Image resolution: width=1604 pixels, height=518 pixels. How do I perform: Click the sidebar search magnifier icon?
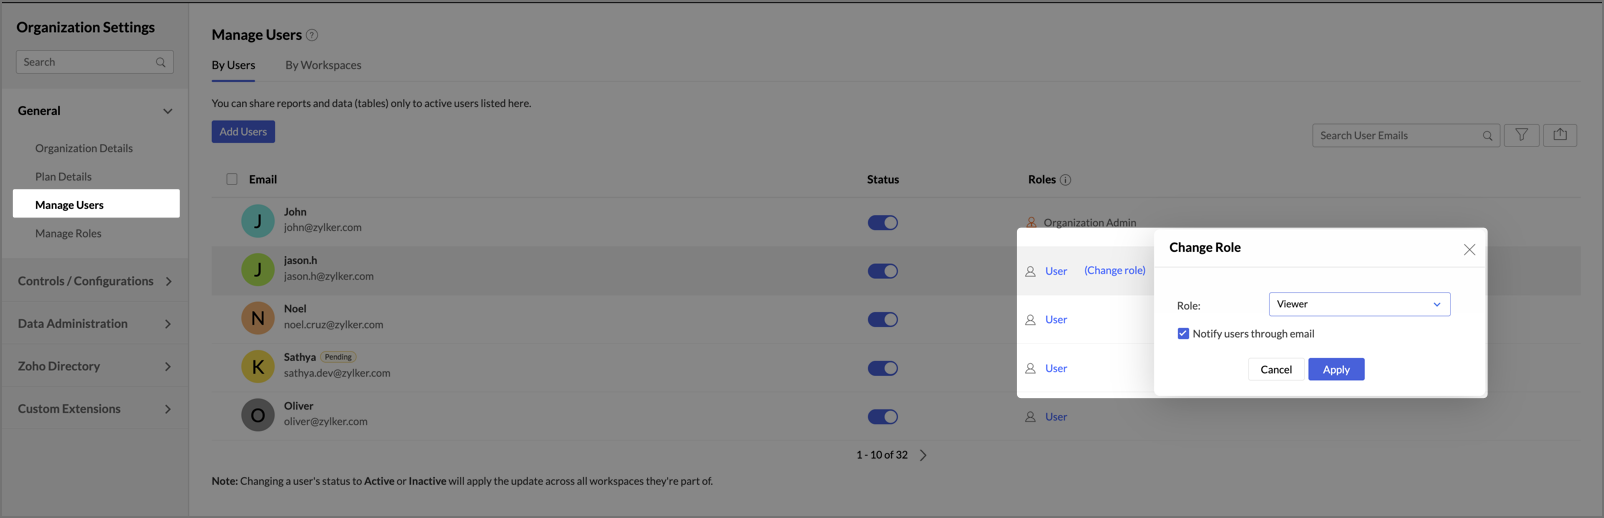point(161,62)
